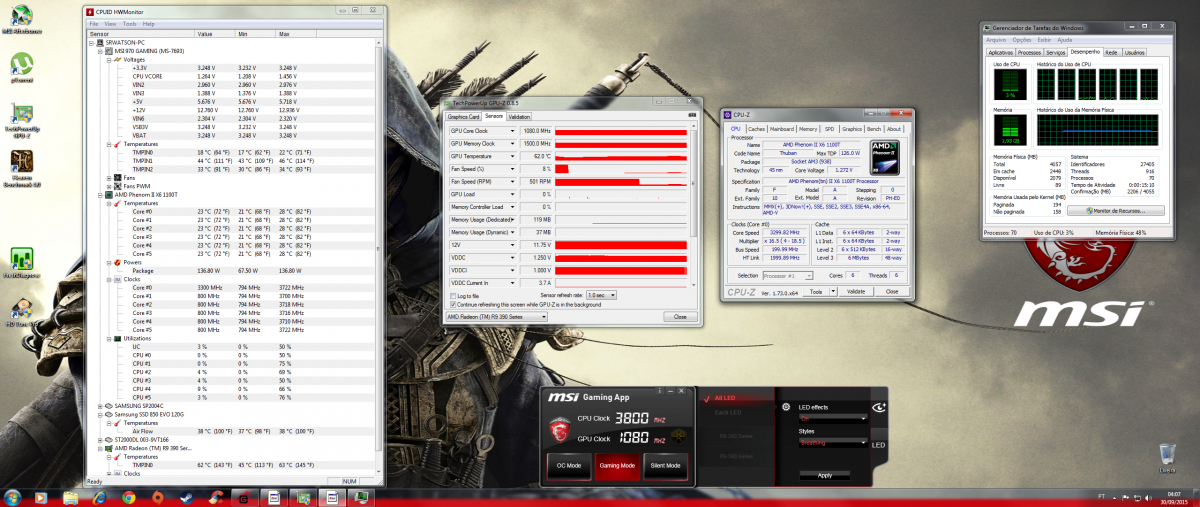Open the AMD Radeon R9 390 Series GPU selector
Image resolution: width=1200 pixels, height=507 pixels.
(499, 317)
